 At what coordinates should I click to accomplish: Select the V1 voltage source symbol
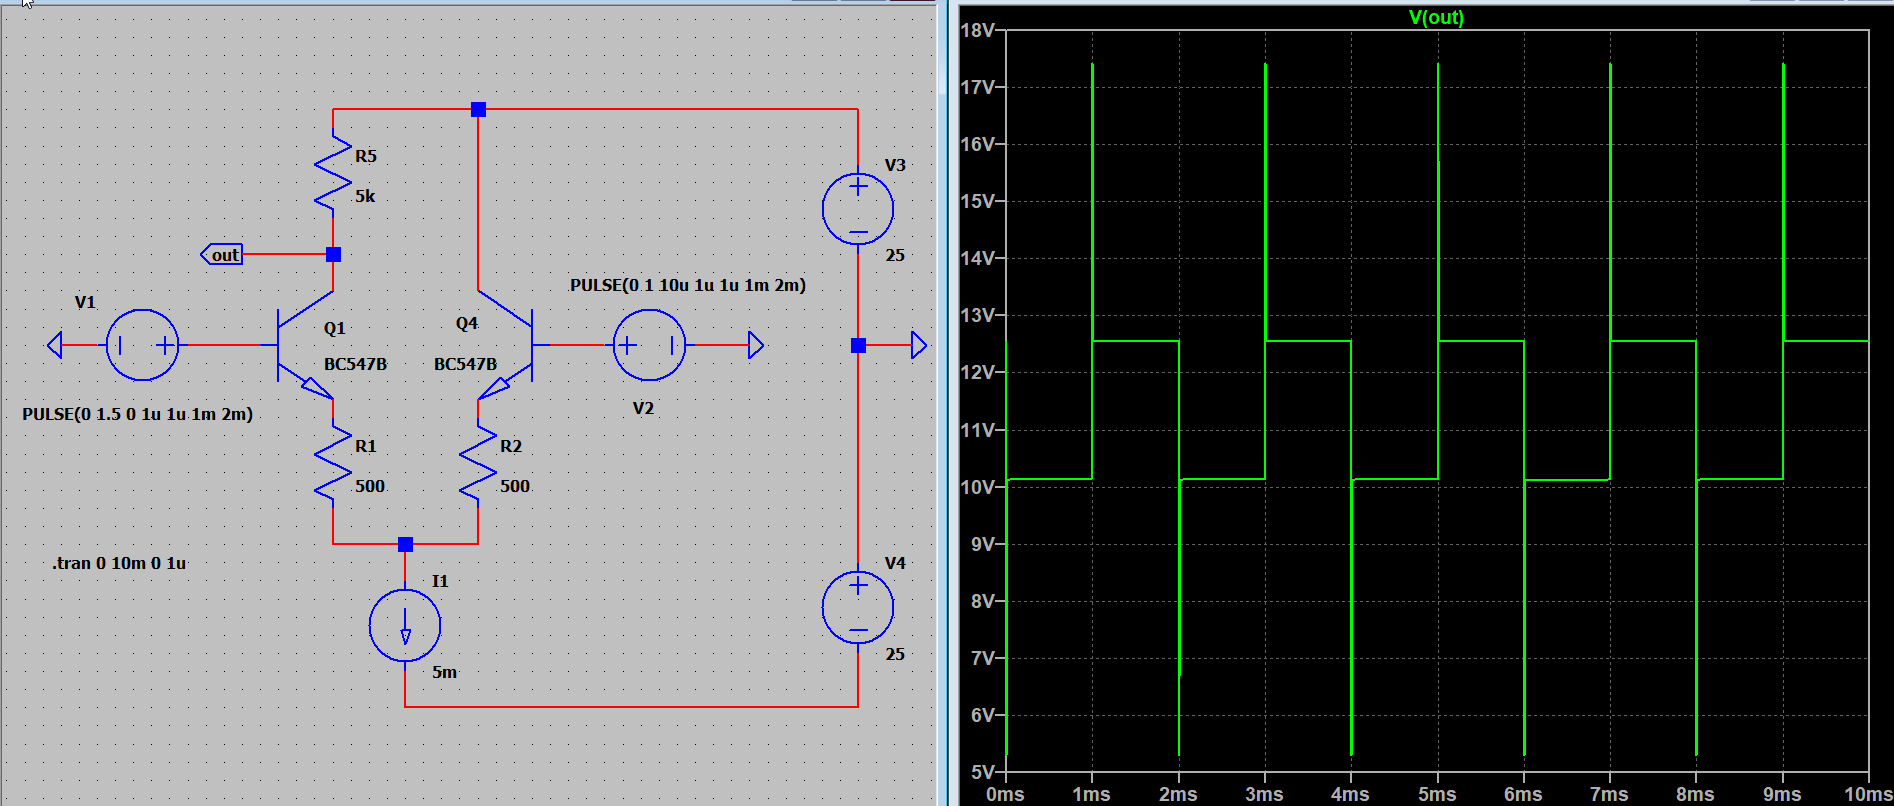coord(142,345)
